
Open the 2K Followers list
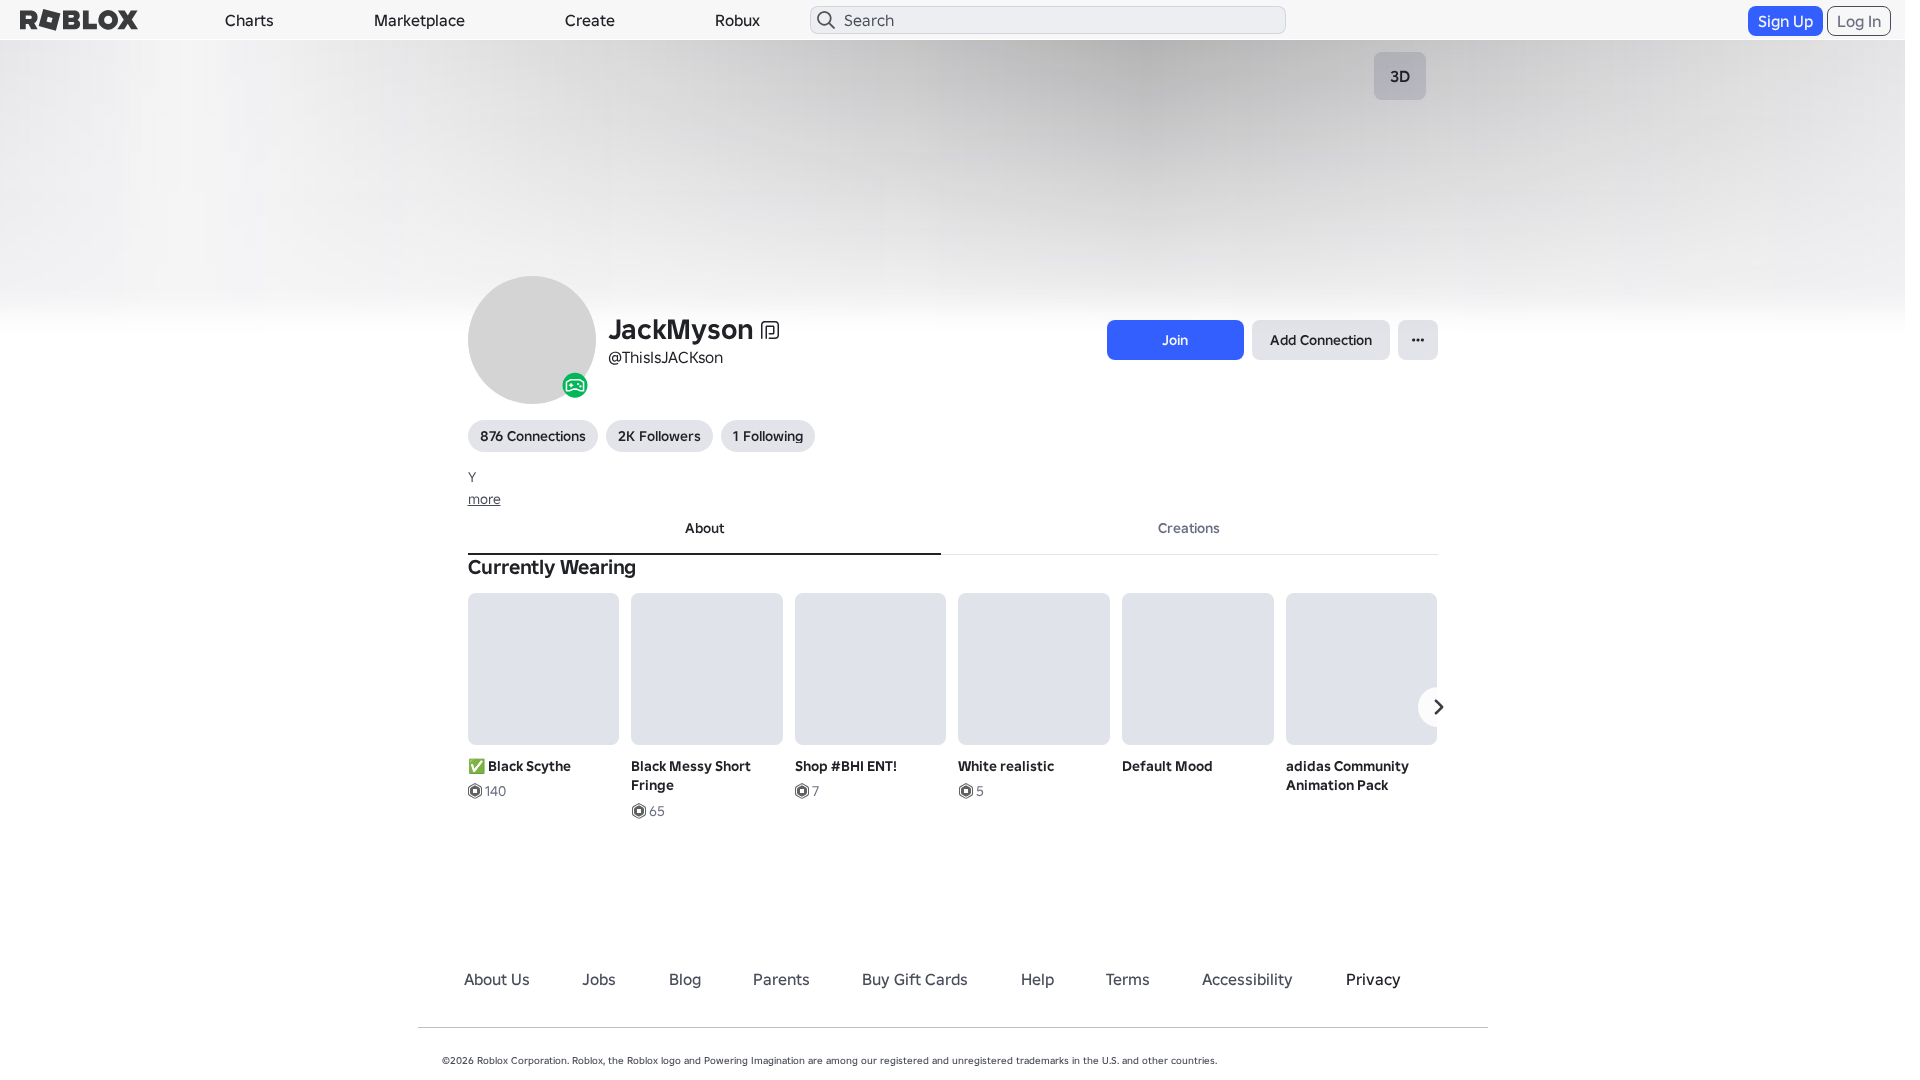pos(659,436)
